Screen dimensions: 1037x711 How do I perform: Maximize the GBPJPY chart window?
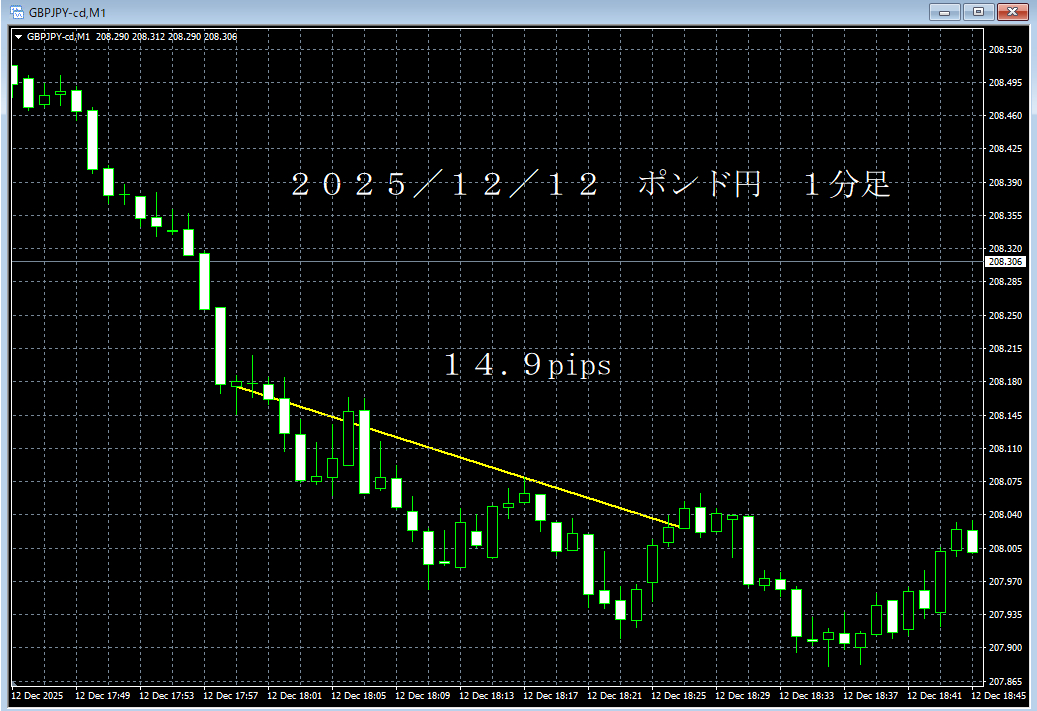point(978,12)
